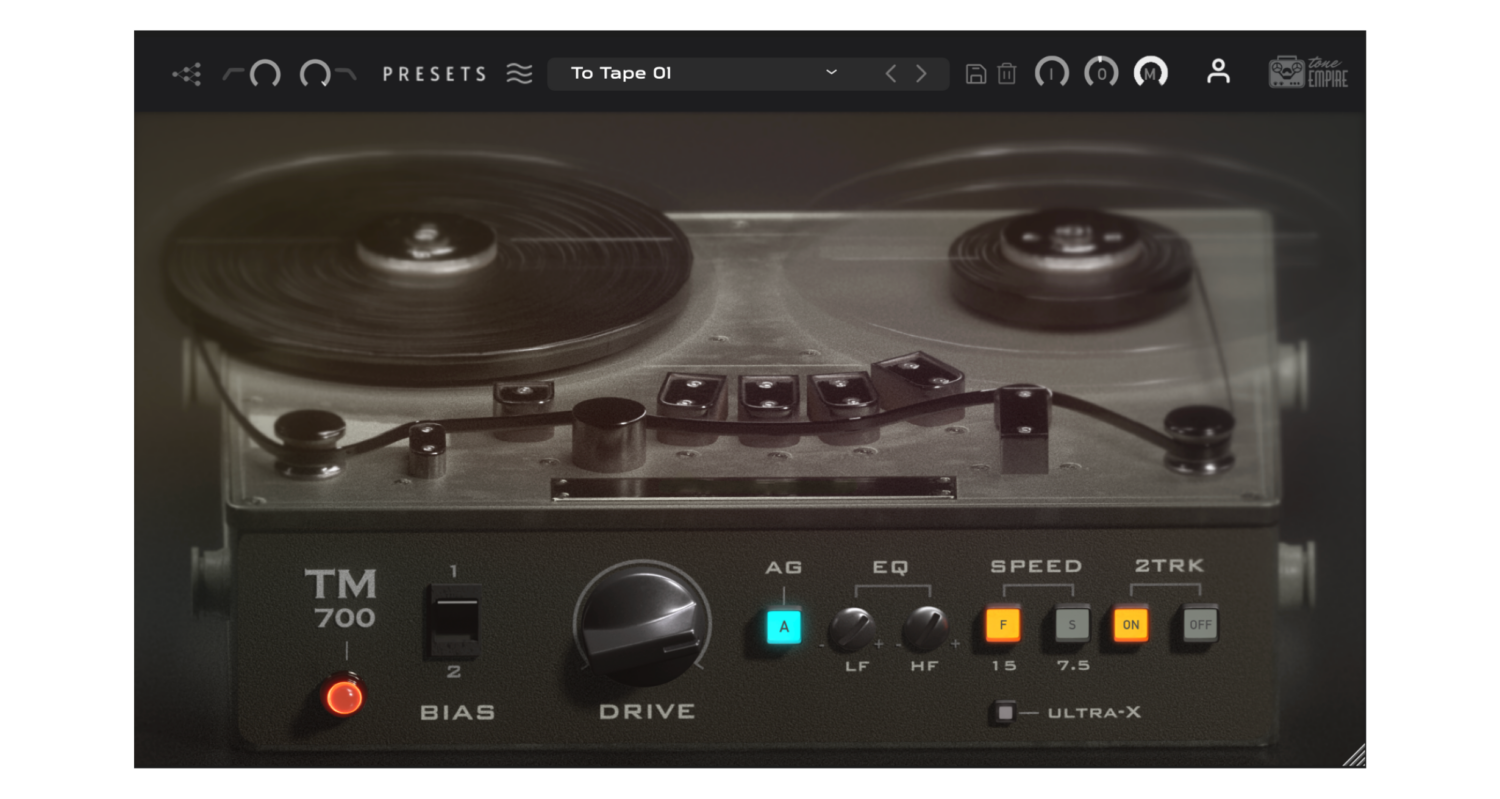Delete the preset using the trash icon
1500x799 pixels.
(x=1006, y=73)
